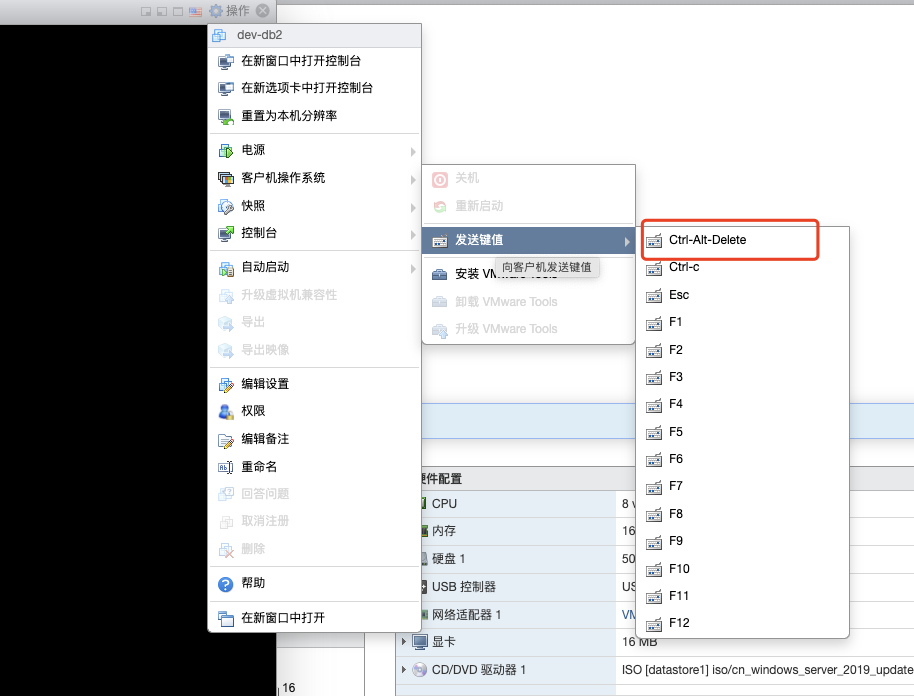This screenshot has height=696, width=914.
Task: Click the 重命名 rename icon
Action: coord(225,467)
